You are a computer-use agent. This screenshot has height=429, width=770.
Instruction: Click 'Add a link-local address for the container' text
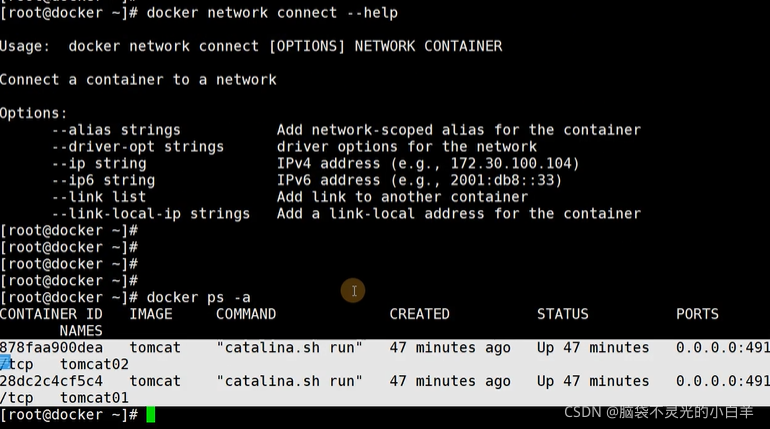459,214
